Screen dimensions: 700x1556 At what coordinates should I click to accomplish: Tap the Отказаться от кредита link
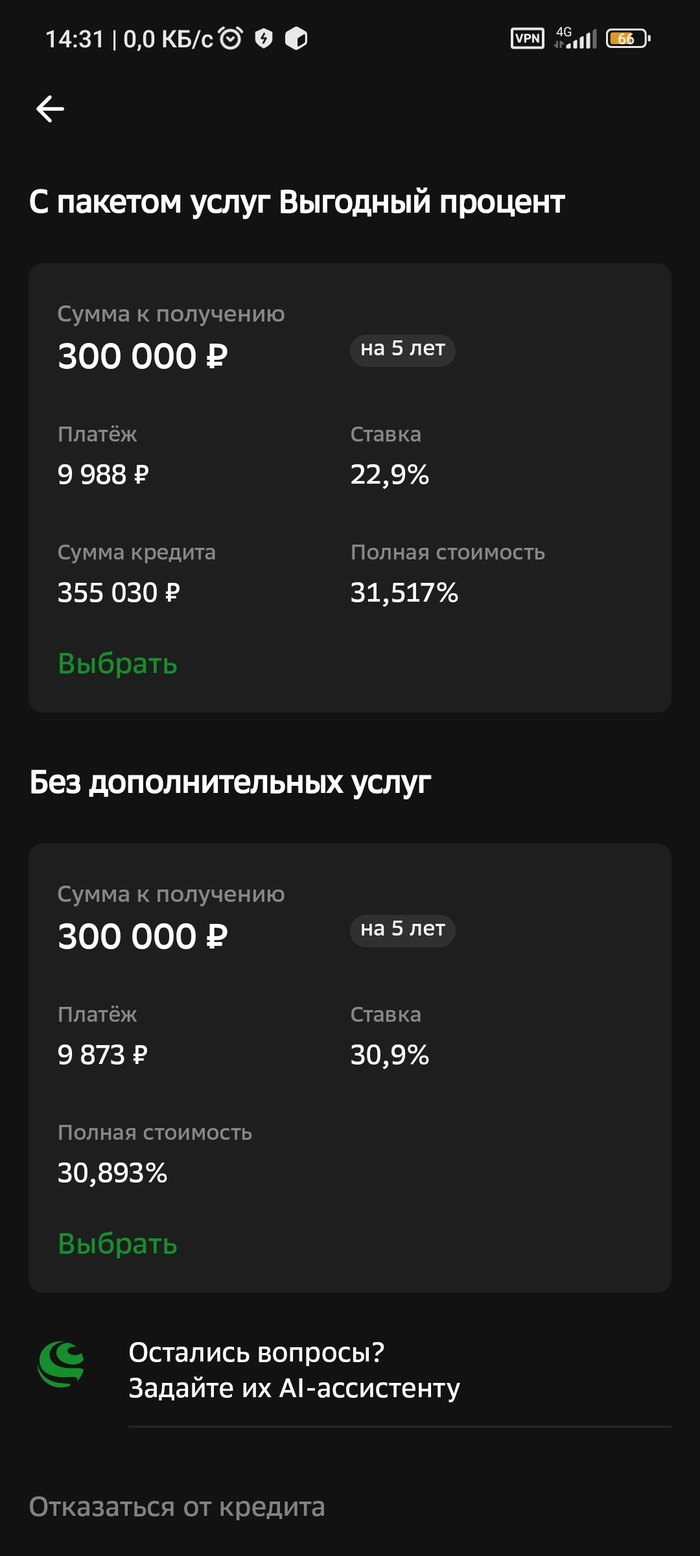(177, 1506)
